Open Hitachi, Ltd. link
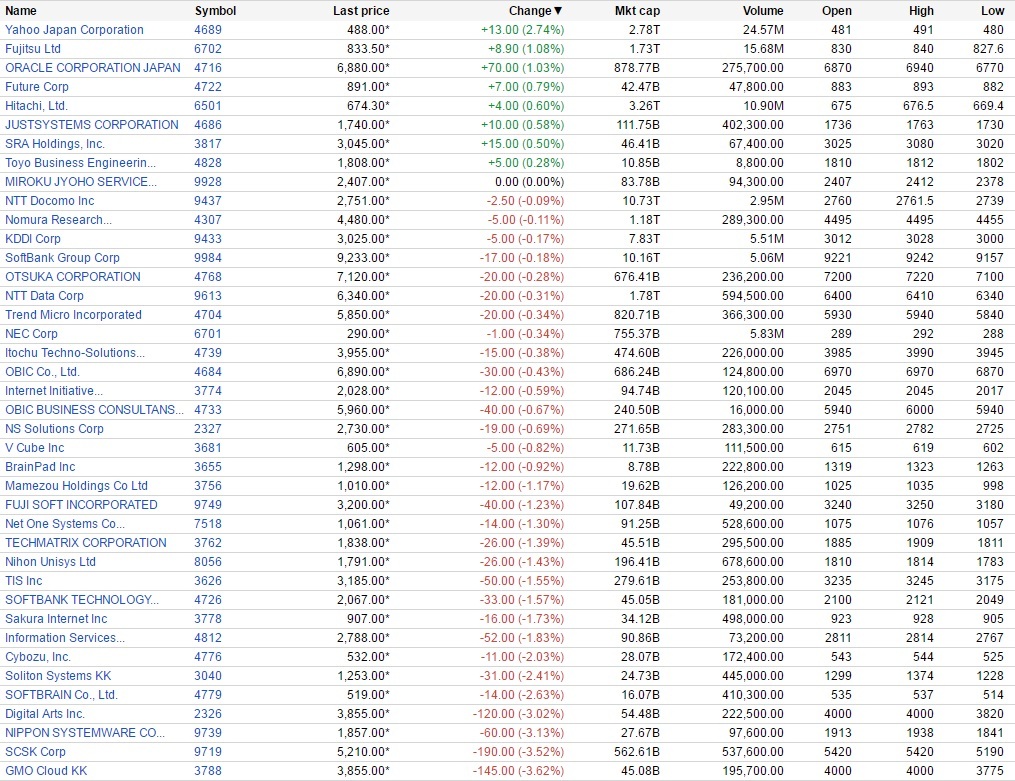 [36, 106]
